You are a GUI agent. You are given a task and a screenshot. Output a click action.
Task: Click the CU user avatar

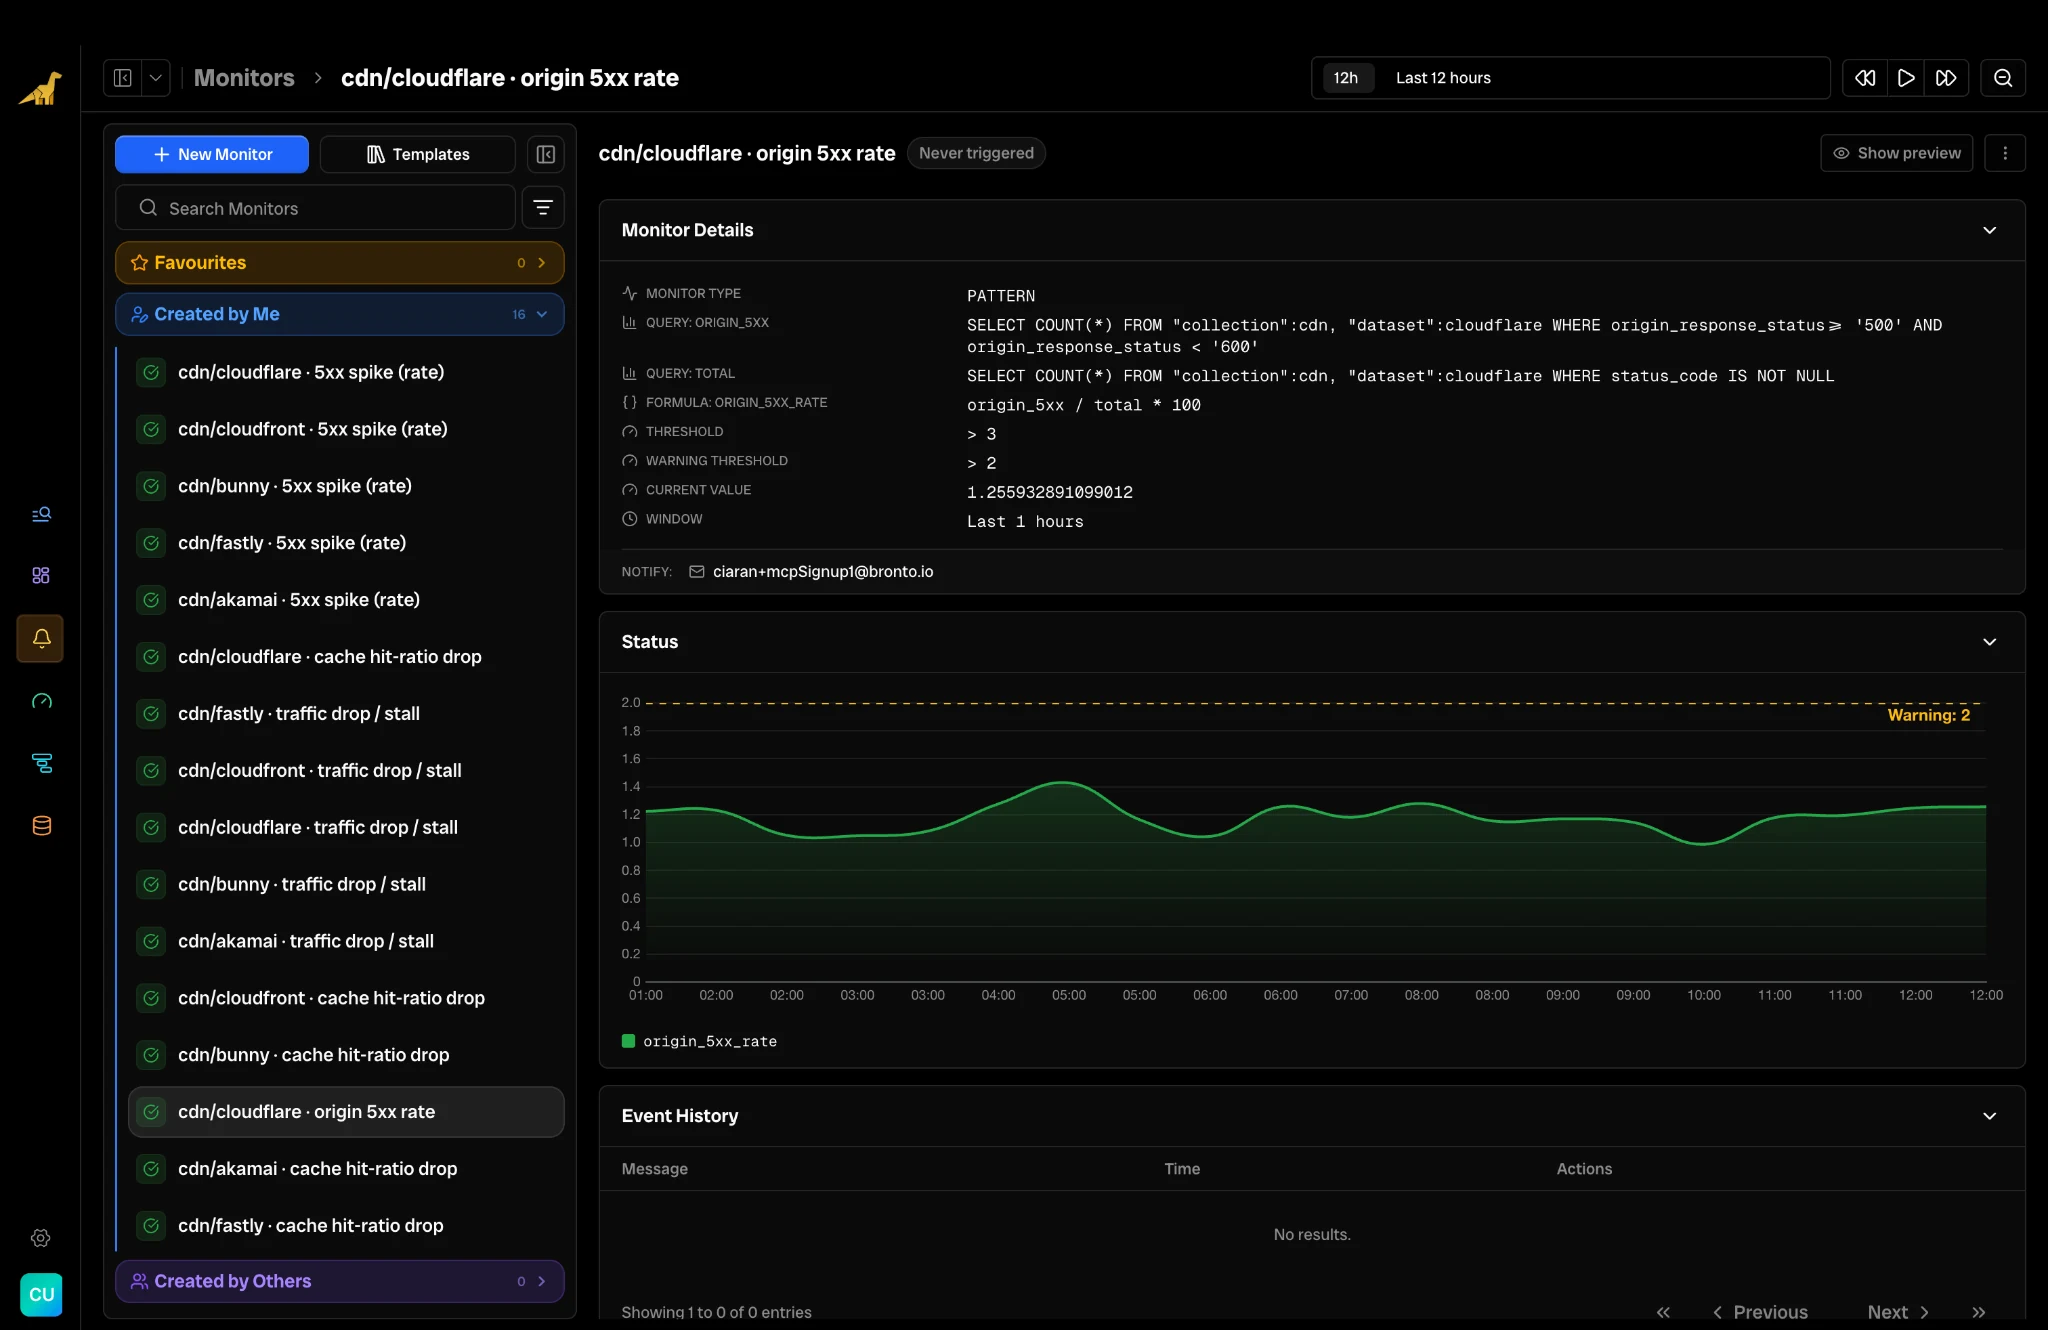41,1294
